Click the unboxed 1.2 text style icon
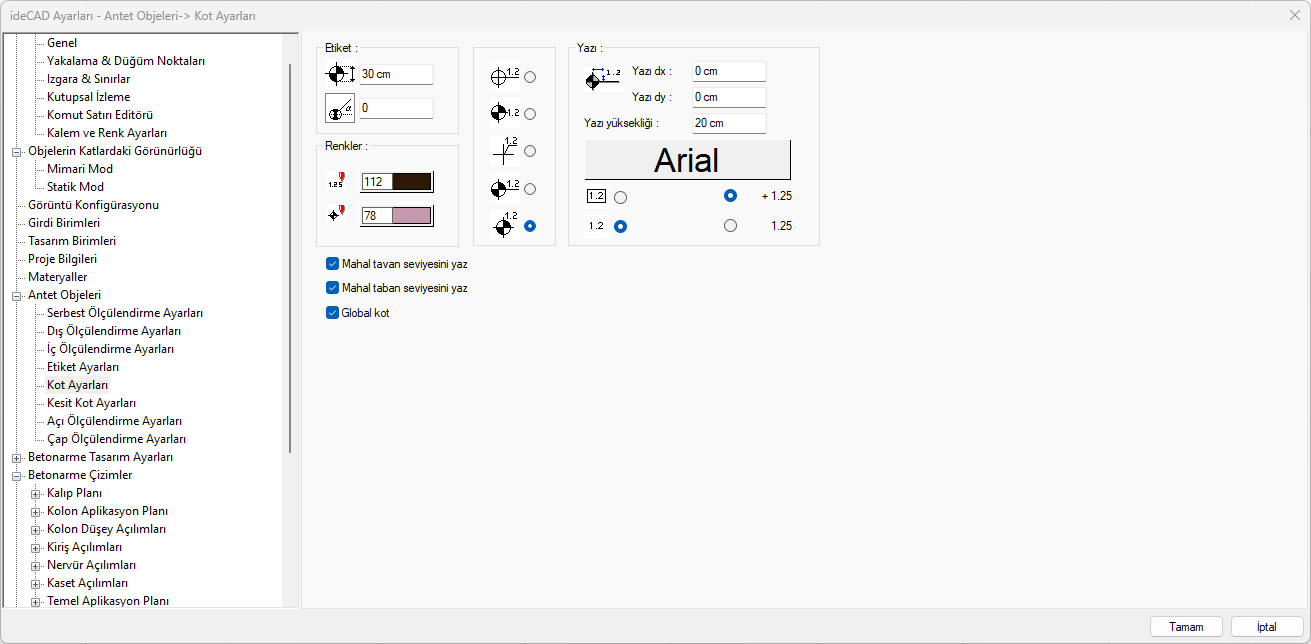Image resolution: width=1311 pixels, height=644 pixels. pos(596,226)
